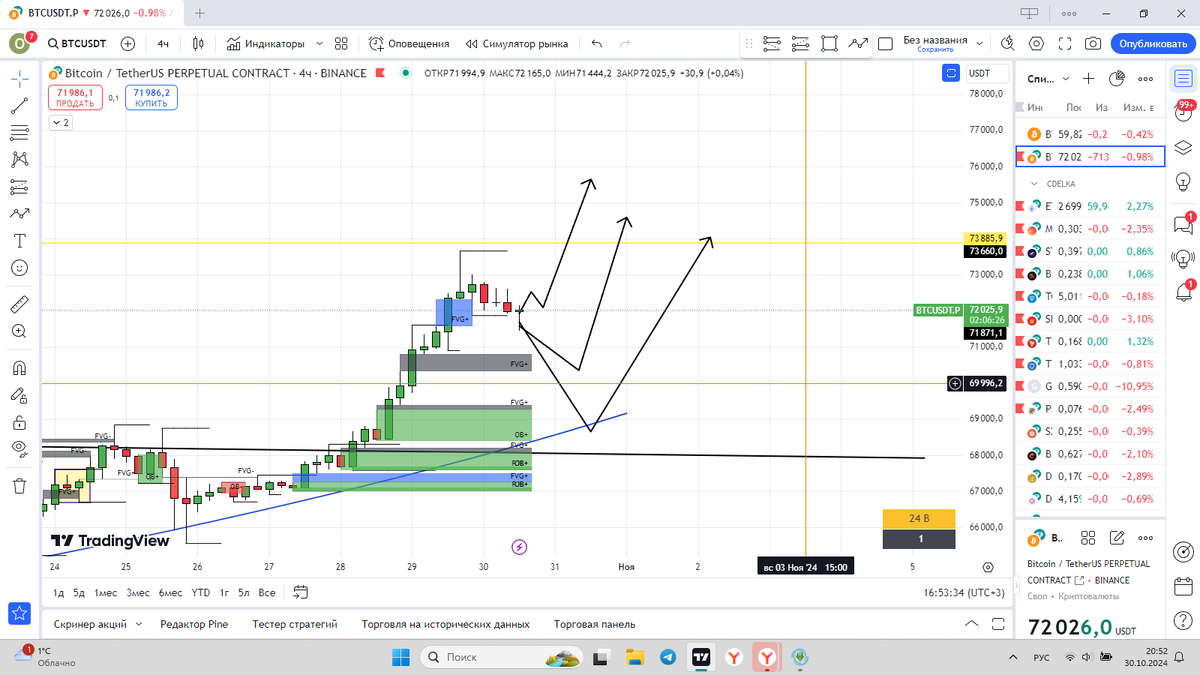Open chart settings hexagon icon
1200x675 pixels.
[x=1036, y=44]
